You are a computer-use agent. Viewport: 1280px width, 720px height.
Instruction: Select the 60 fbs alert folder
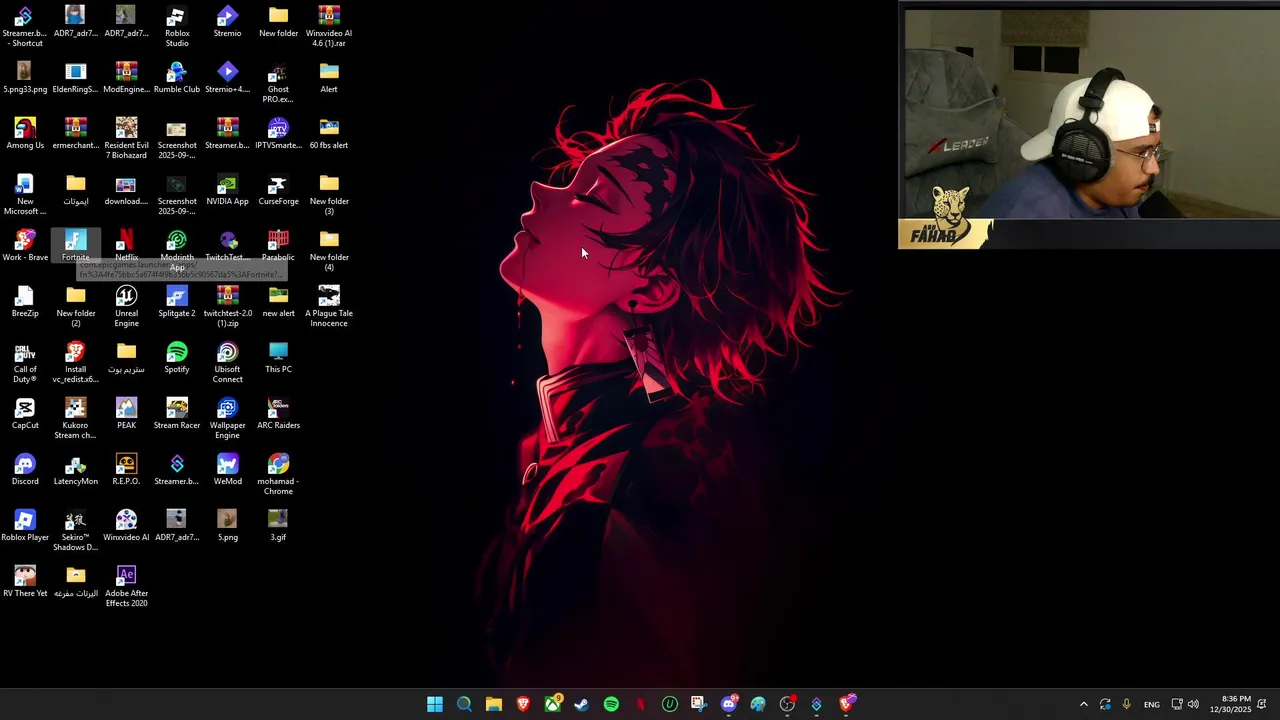pos(329,134)
